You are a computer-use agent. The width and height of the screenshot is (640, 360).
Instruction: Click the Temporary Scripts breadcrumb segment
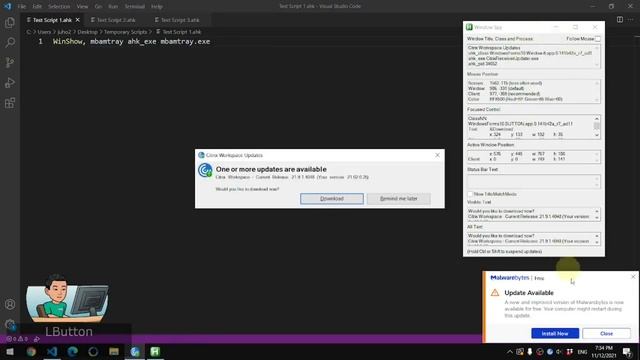click(x=125, y=32)
